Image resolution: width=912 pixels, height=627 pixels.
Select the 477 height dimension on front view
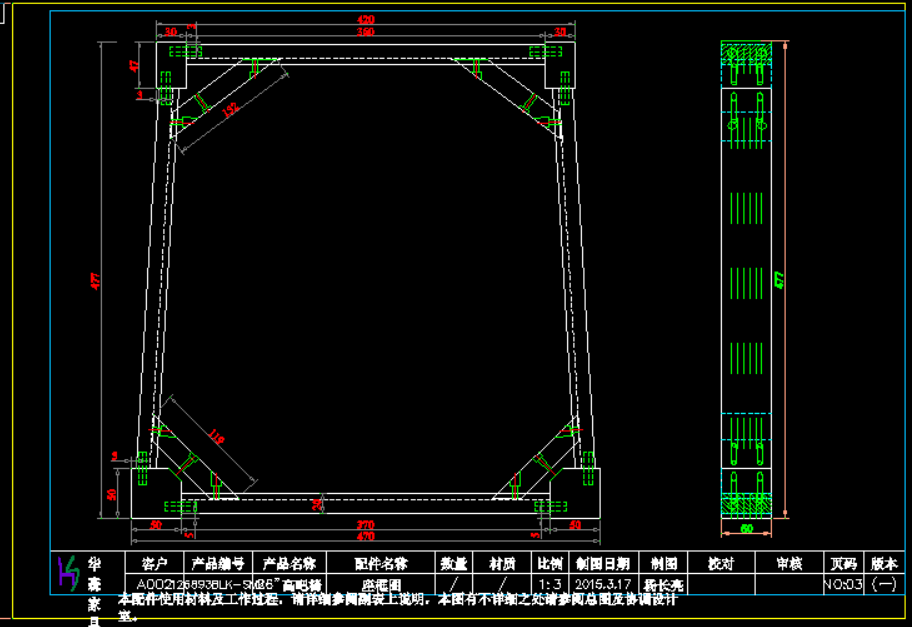(96, 282)
